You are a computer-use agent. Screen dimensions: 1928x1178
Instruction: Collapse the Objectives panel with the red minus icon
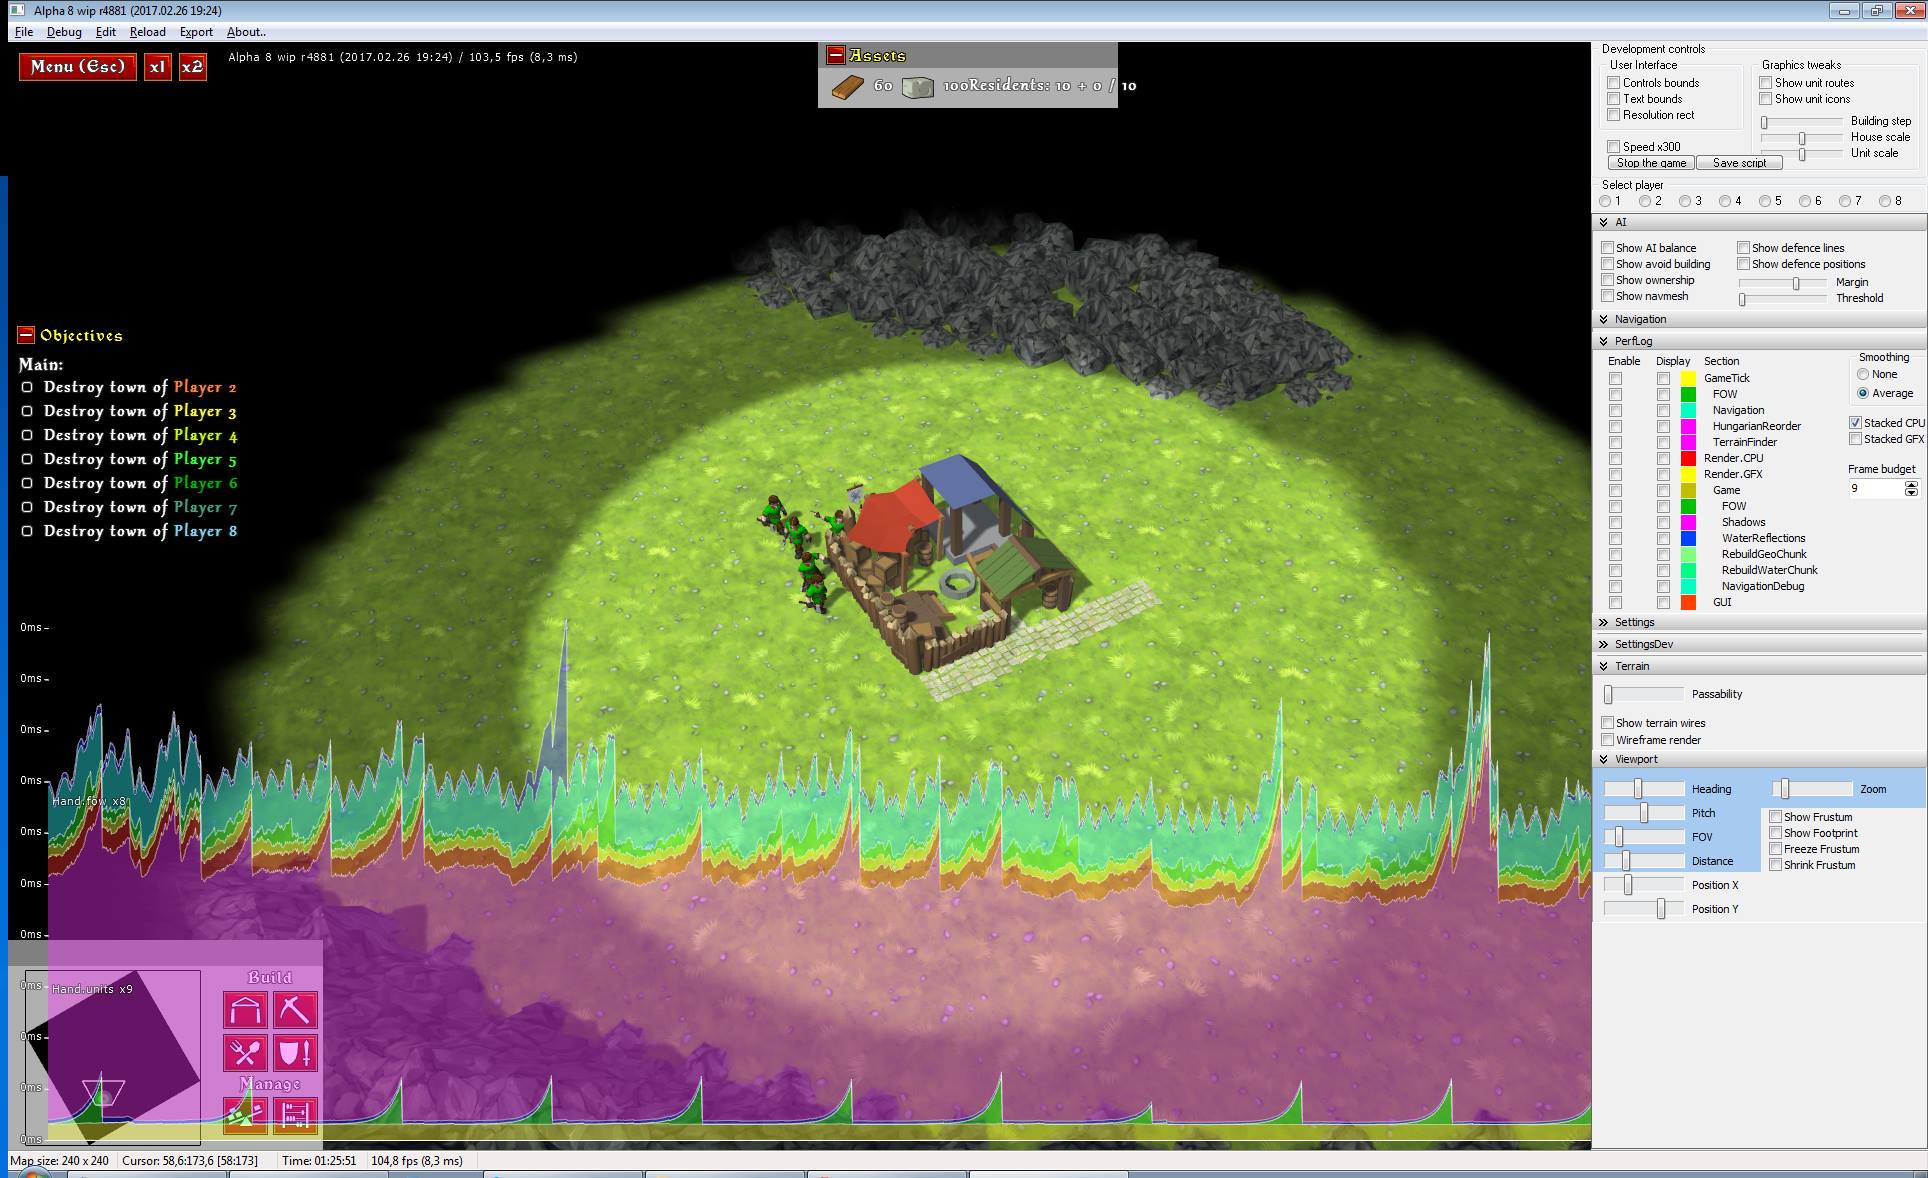26,335
